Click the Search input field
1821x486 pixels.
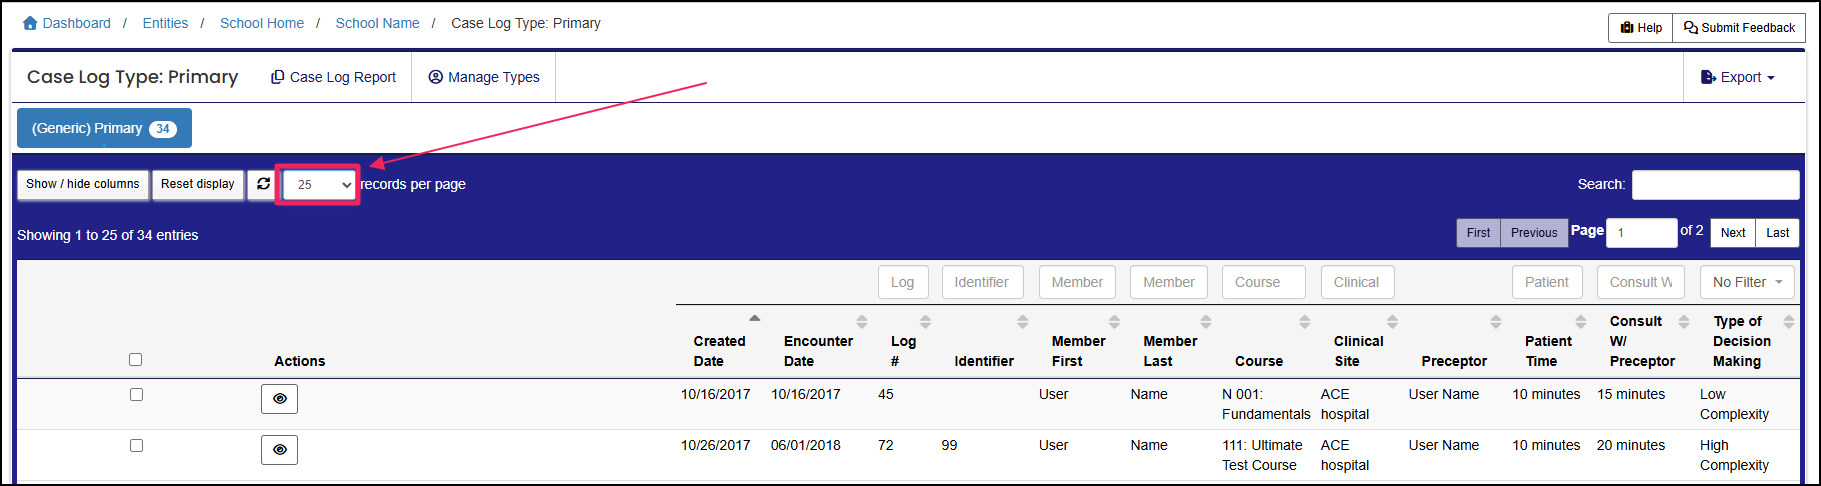[x=1715, y=185]
